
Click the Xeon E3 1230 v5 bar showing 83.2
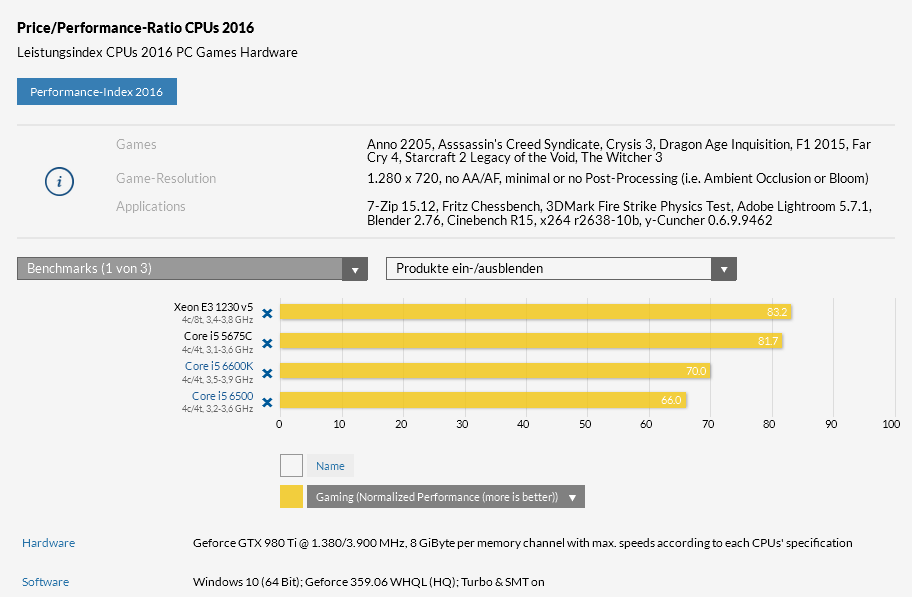point(536,312)
